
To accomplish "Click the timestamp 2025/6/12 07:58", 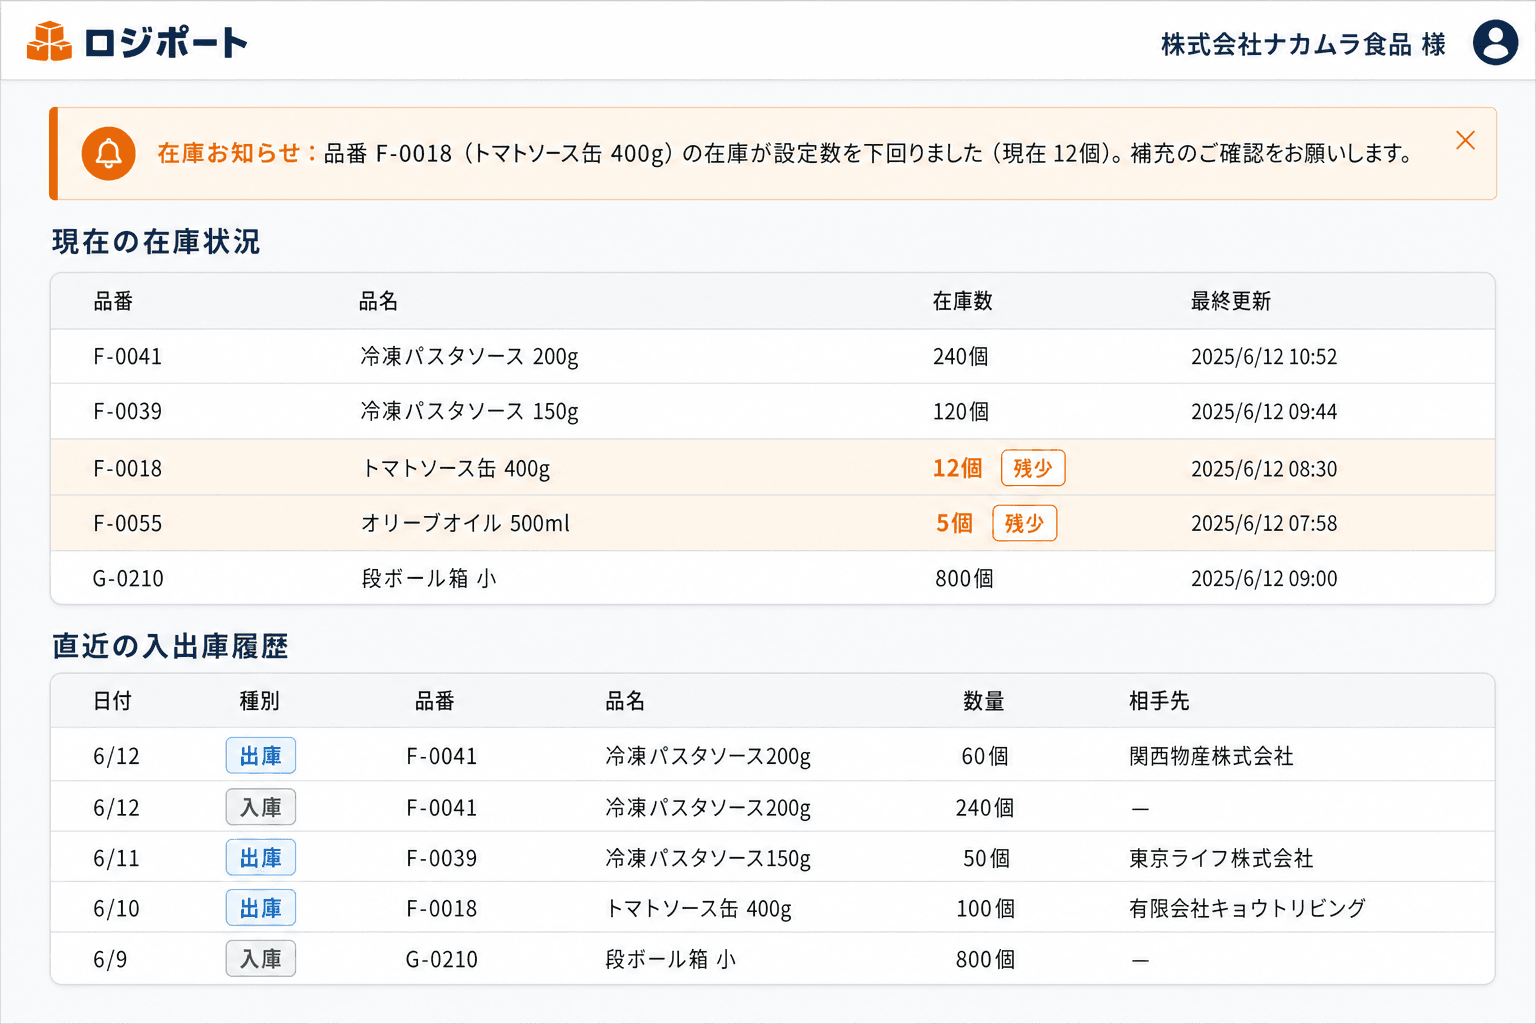I will coord(1264,523).
